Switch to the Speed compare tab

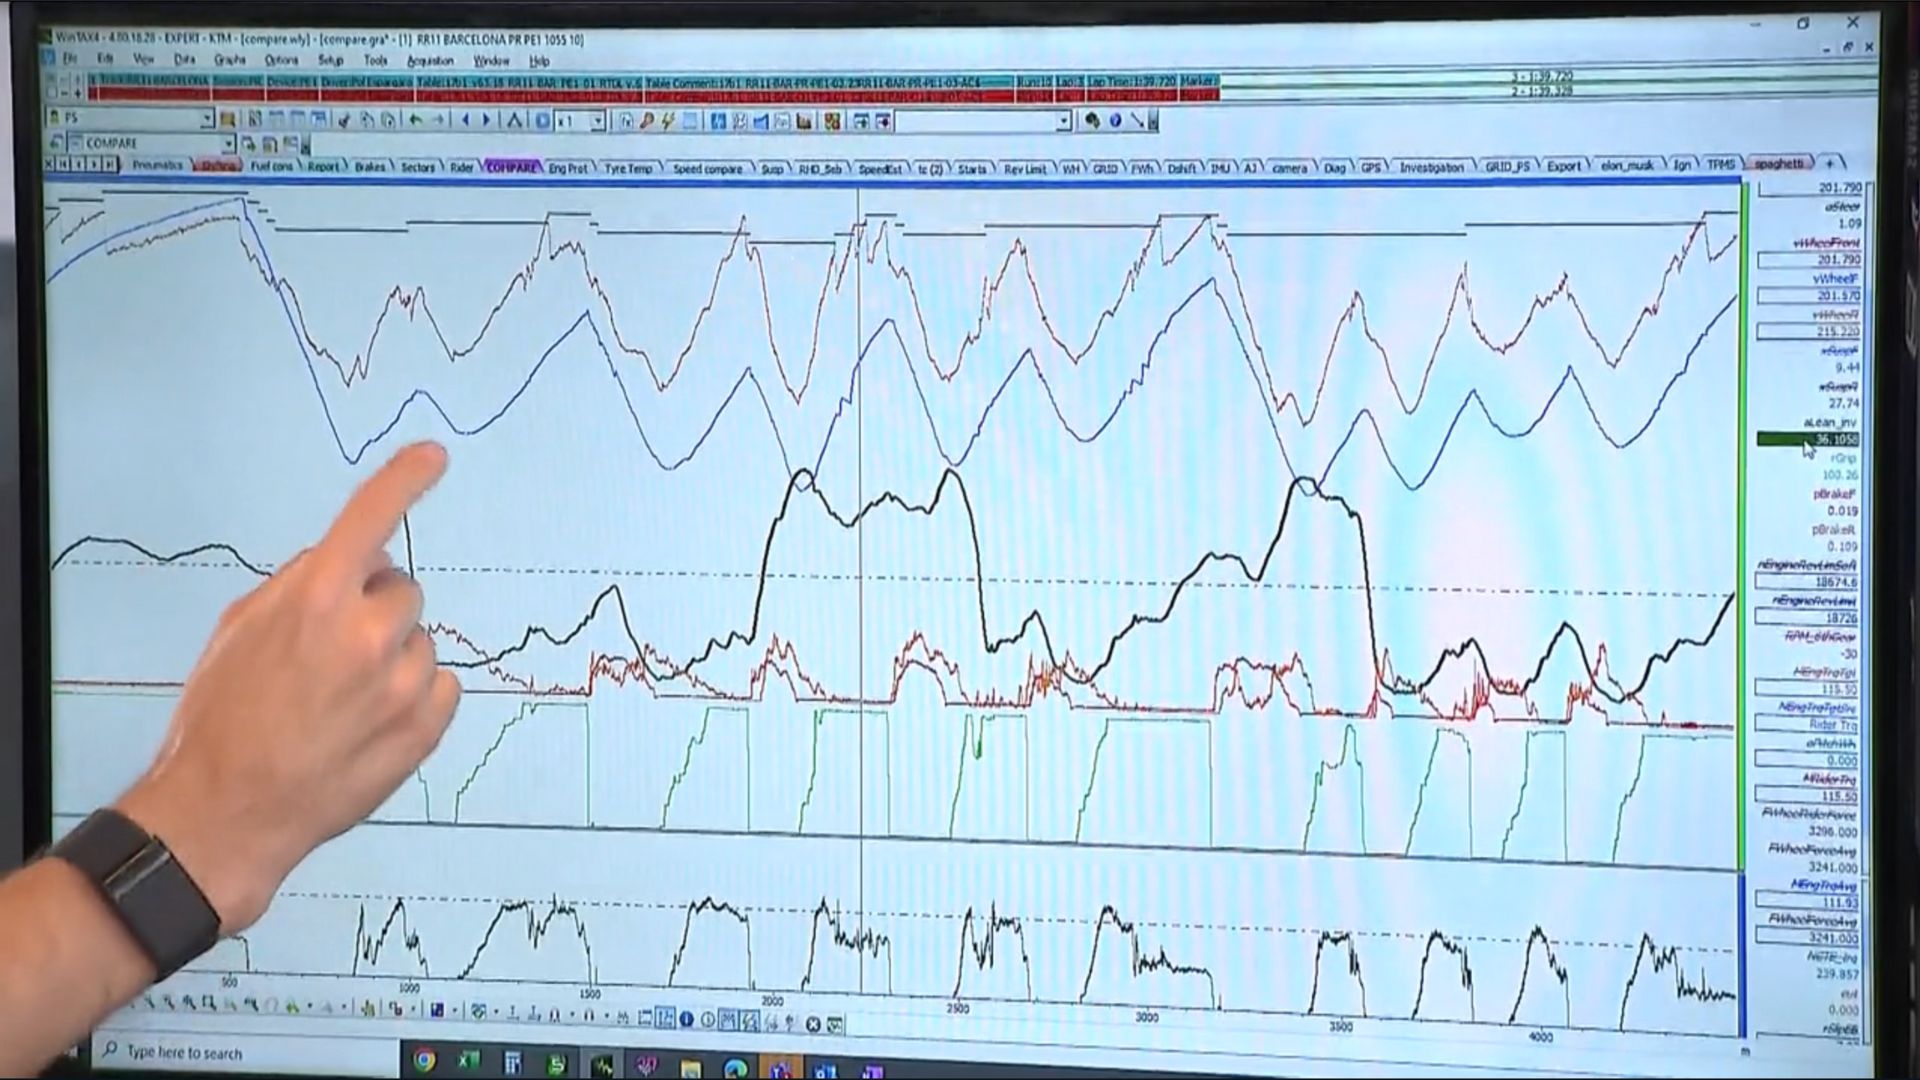click(707, 168)
